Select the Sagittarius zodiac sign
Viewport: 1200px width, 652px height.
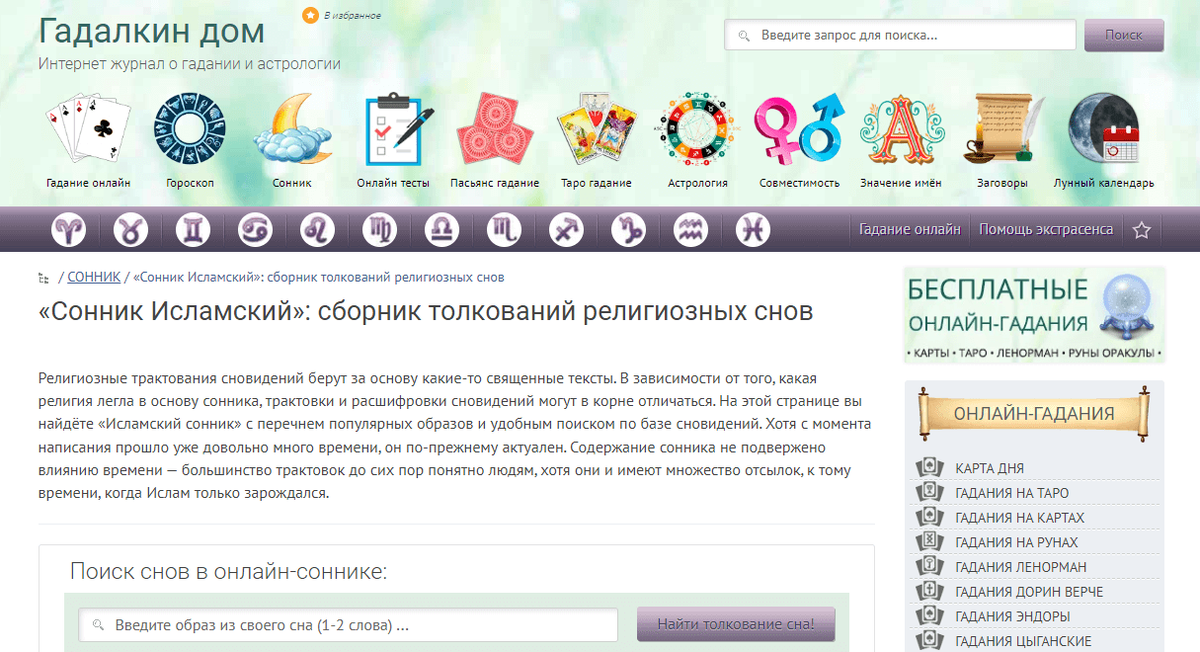pos(567,230)
